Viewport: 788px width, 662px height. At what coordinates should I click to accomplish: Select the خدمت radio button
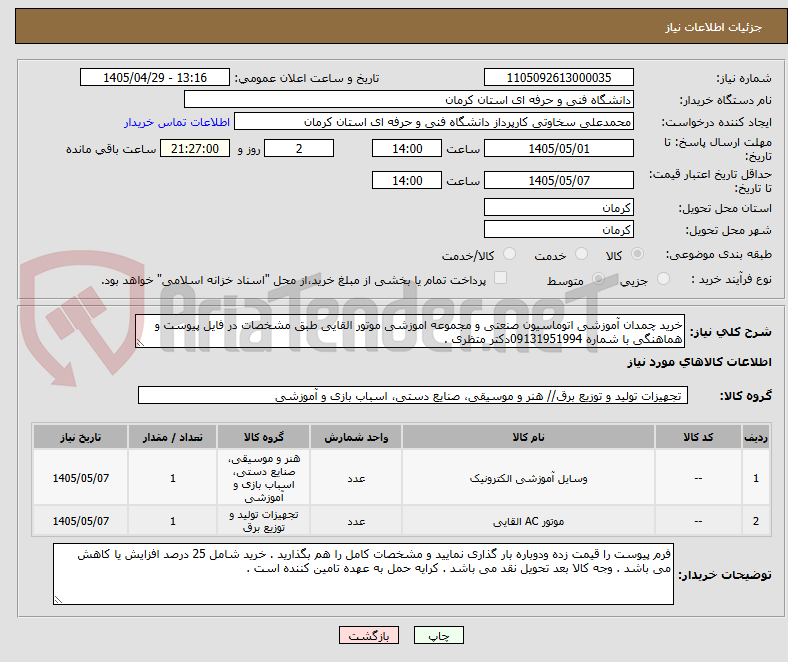point(581,254)
